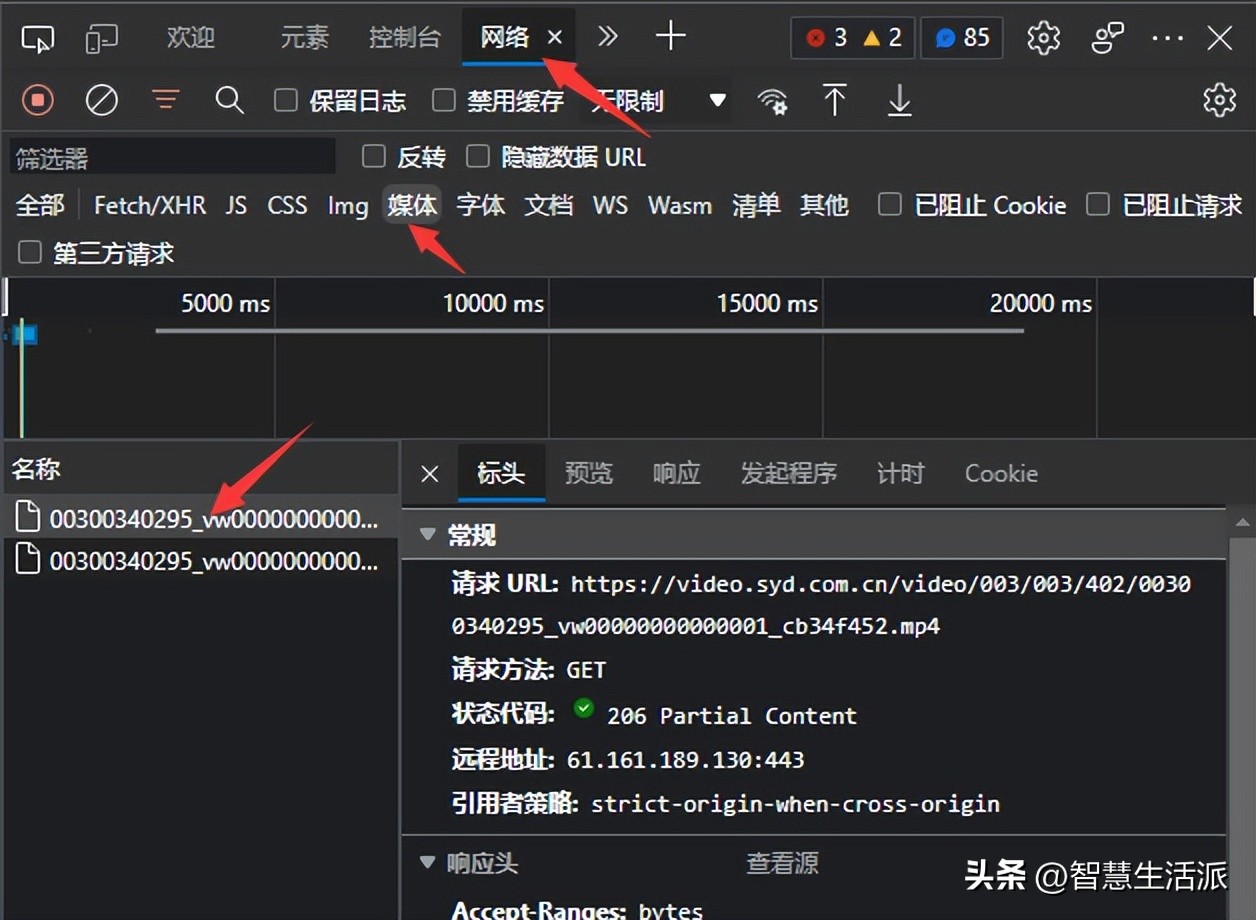Import a HAR file
Screen dimensions: 1256x920
click(x=835, y=100)
